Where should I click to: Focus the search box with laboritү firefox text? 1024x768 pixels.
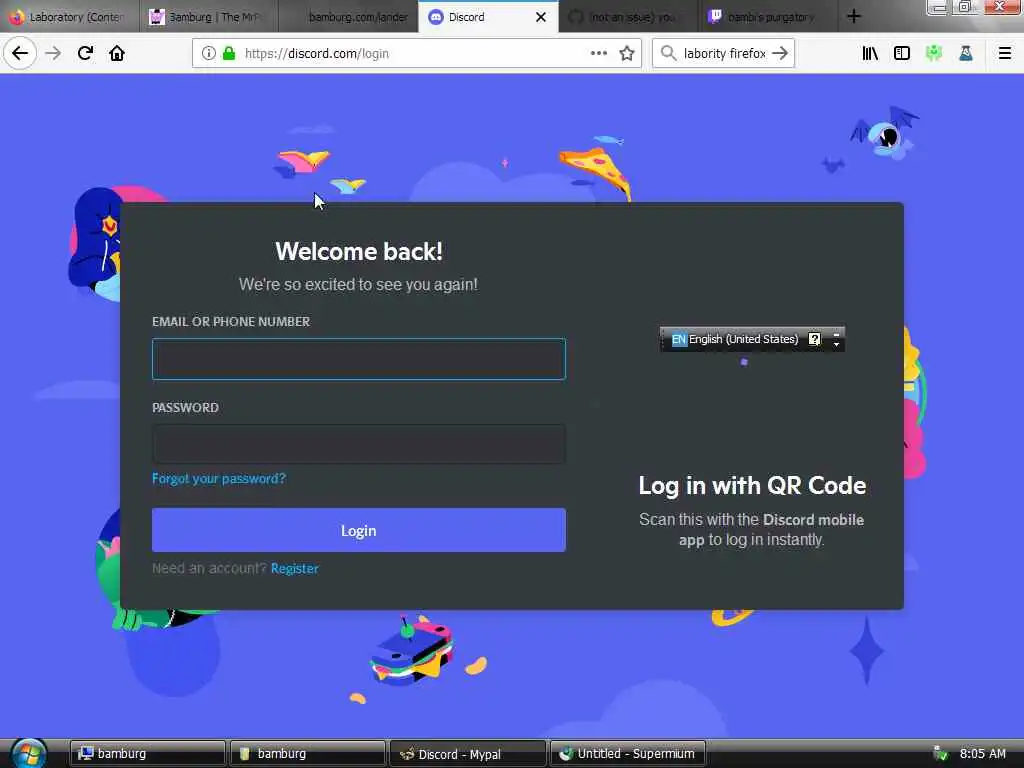coord(724,53)
